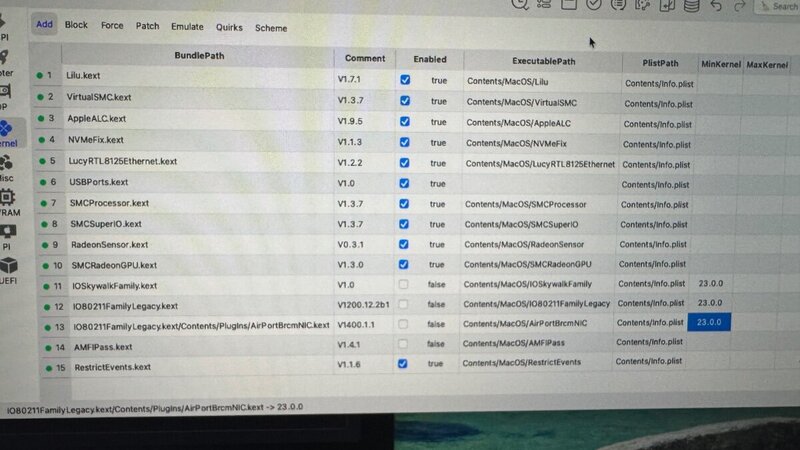
Task: Enable the IO80211FamilyLegacy.kext row 12 checkbox
Action: [x=403, y=304]
